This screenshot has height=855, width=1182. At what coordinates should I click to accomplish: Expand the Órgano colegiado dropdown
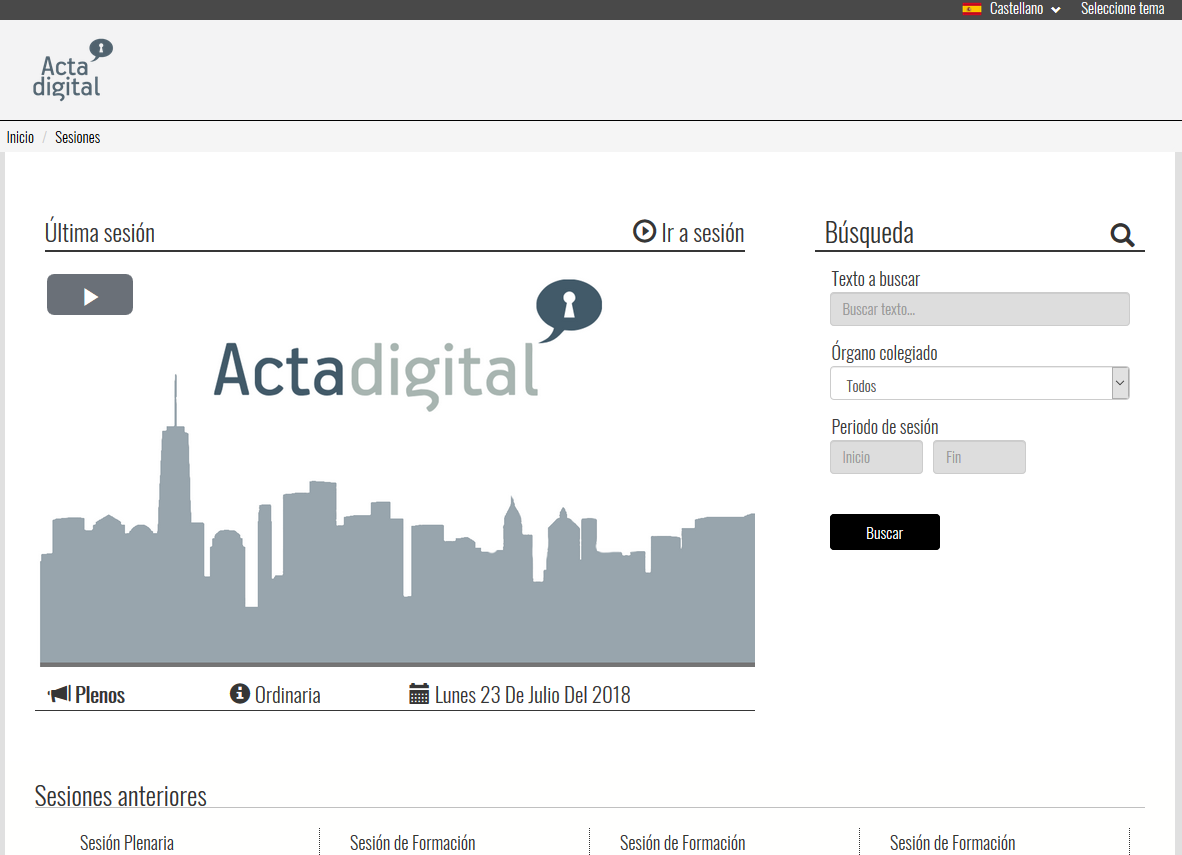coord(979,384)
